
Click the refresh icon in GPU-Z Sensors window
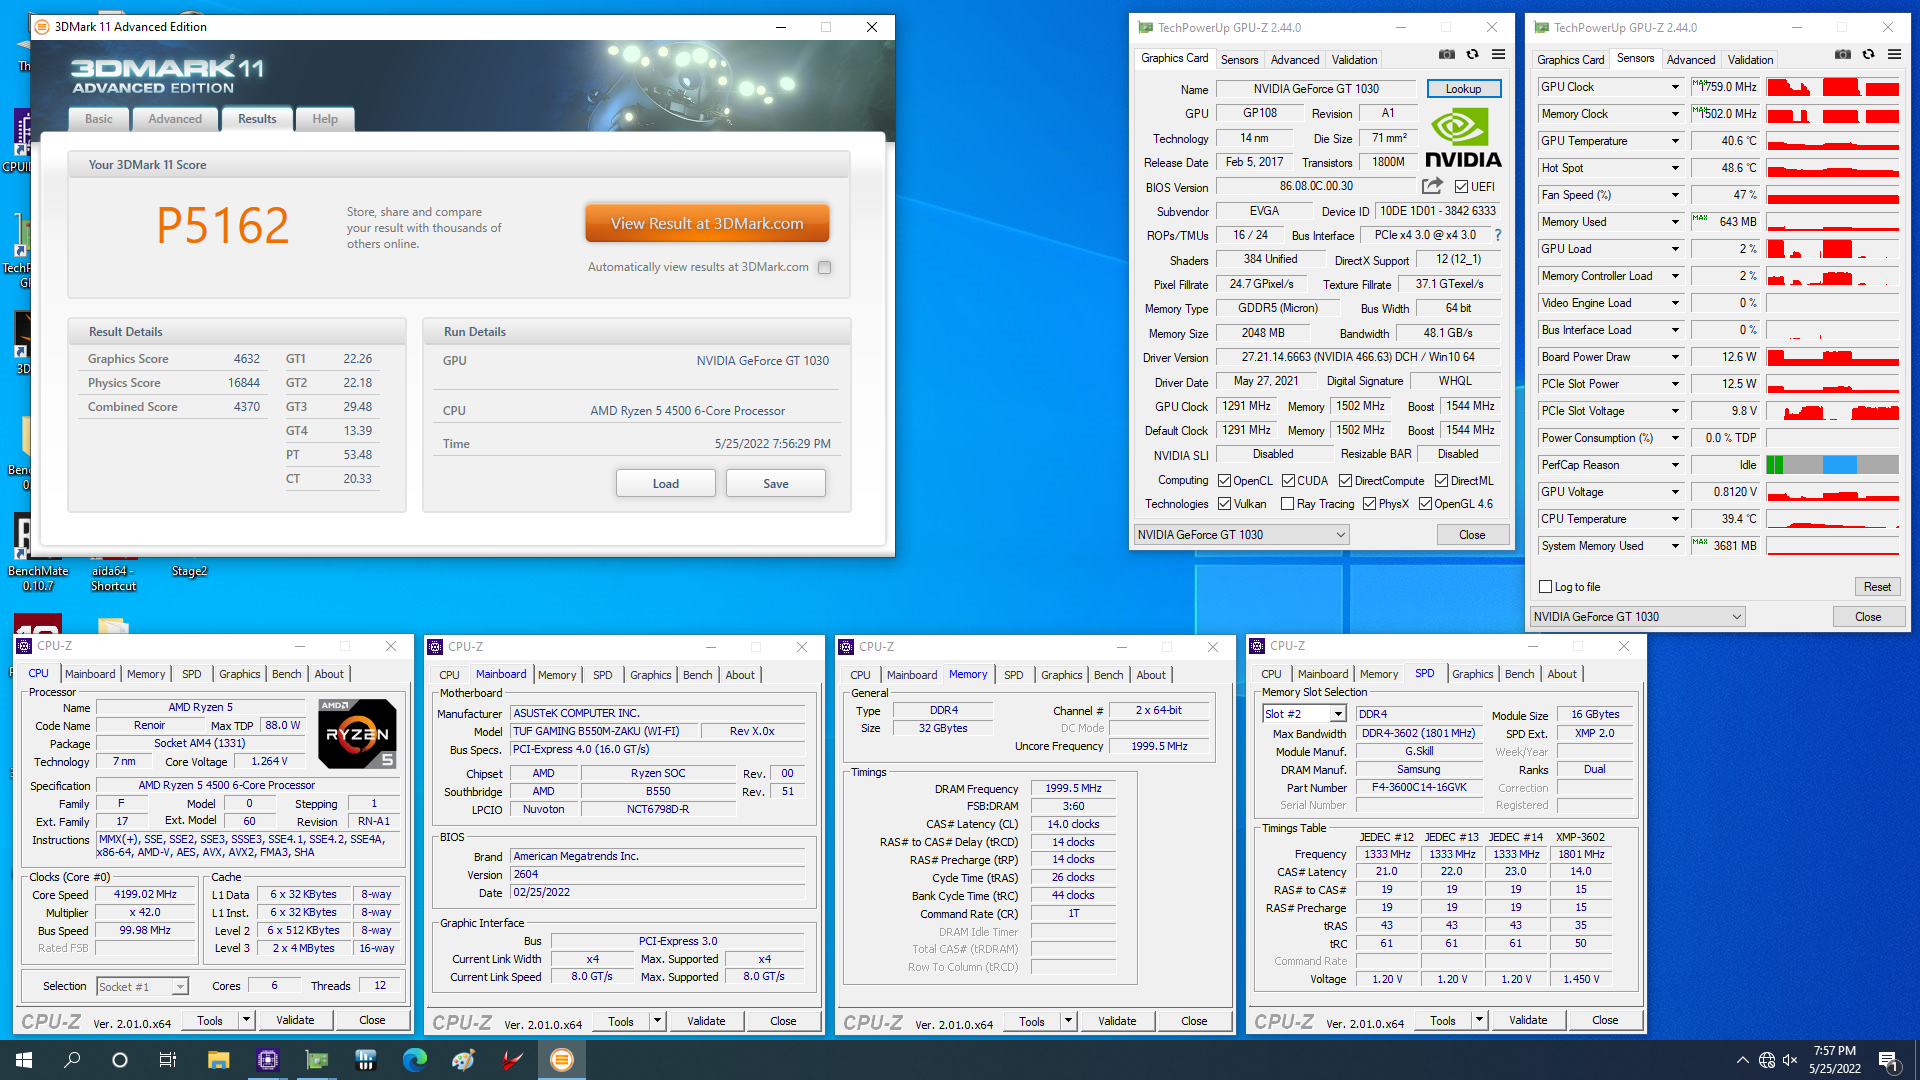tap(1868, 55)
